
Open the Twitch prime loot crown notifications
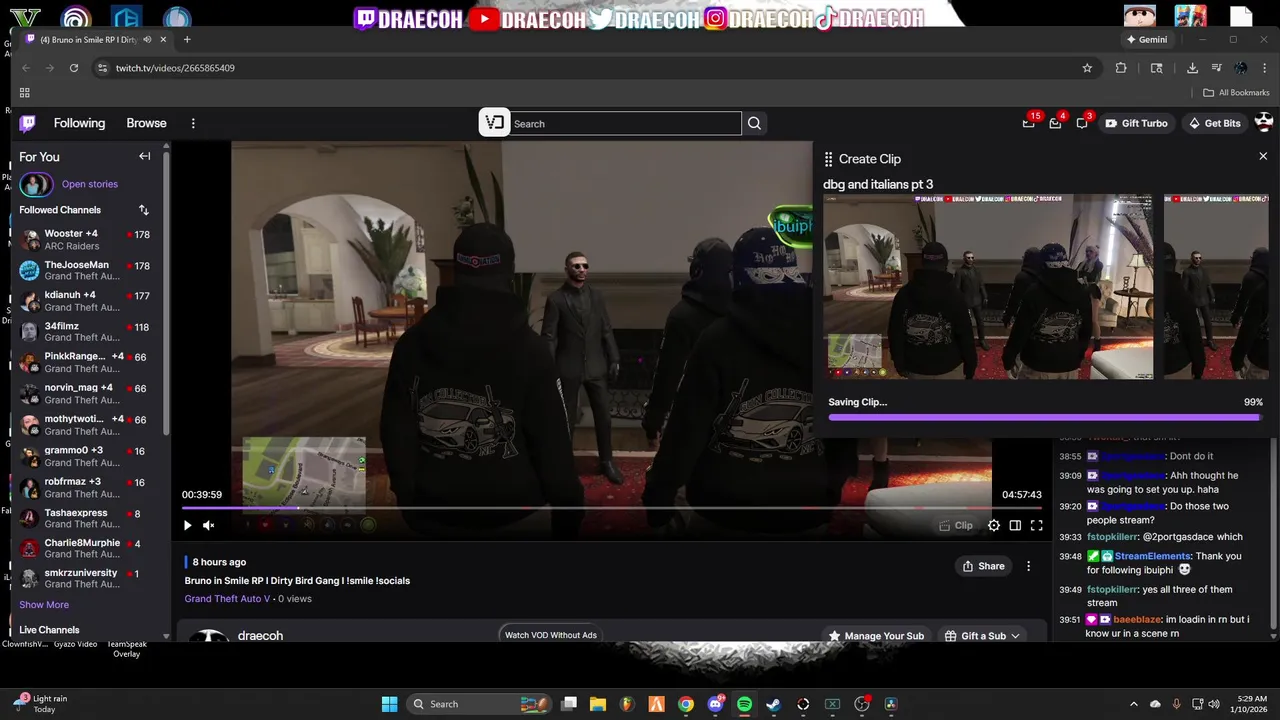coord(1028,123)
